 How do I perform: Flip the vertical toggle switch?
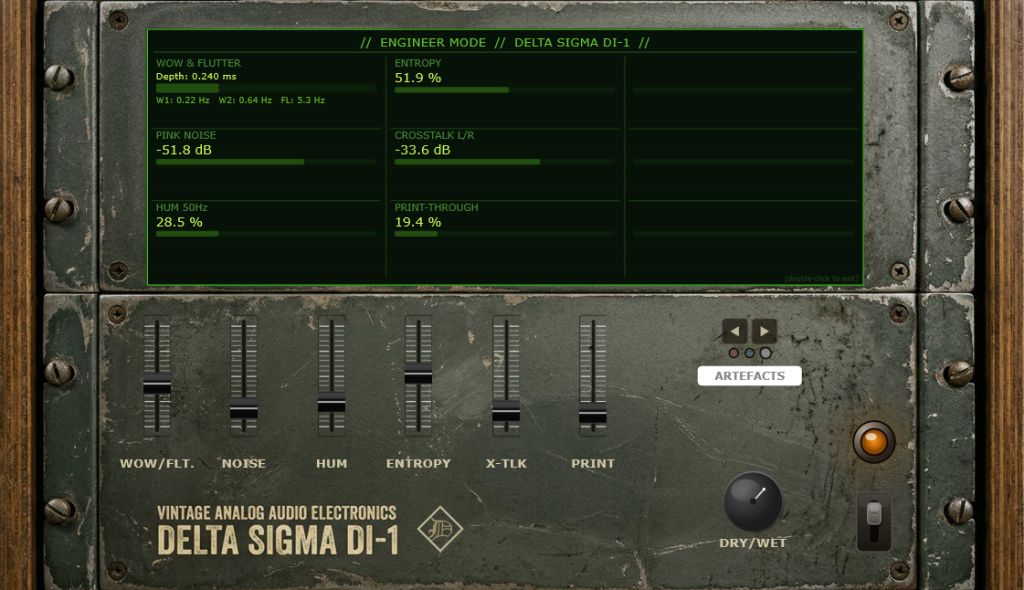coord(874,520)
